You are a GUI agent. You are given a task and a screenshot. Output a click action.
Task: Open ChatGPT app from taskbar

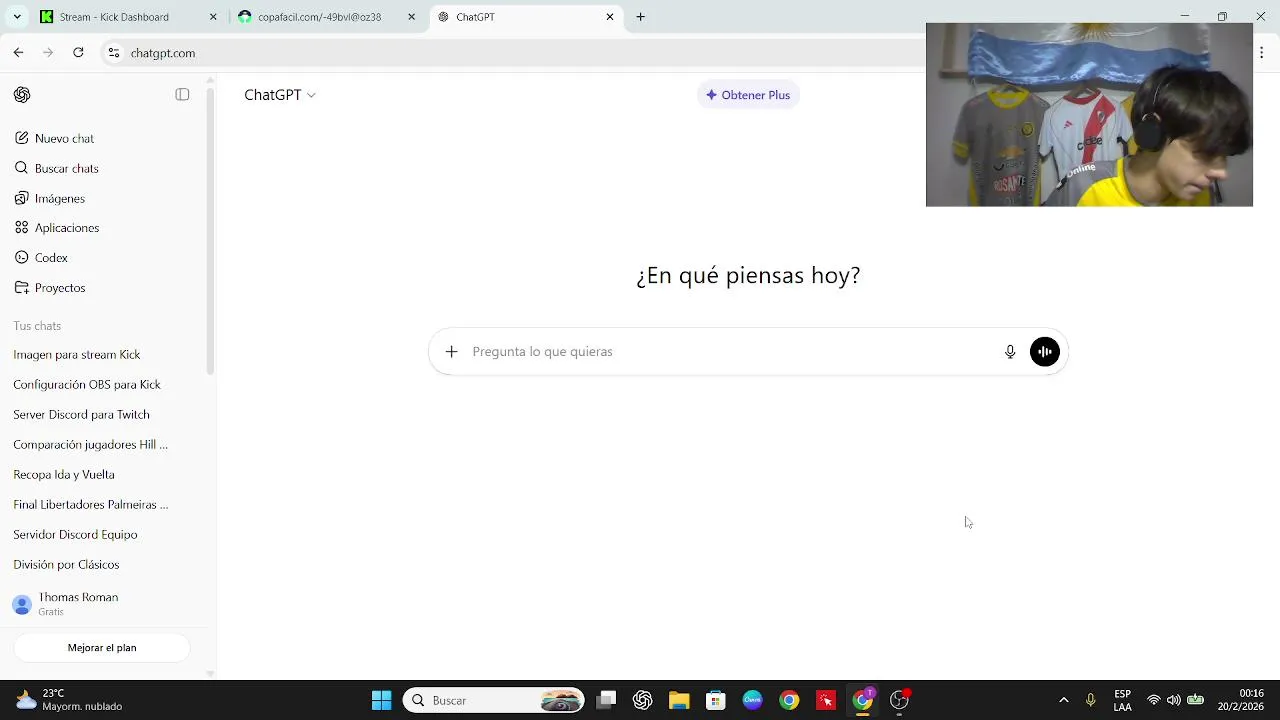pyautogui.click(x=643, y=700)
